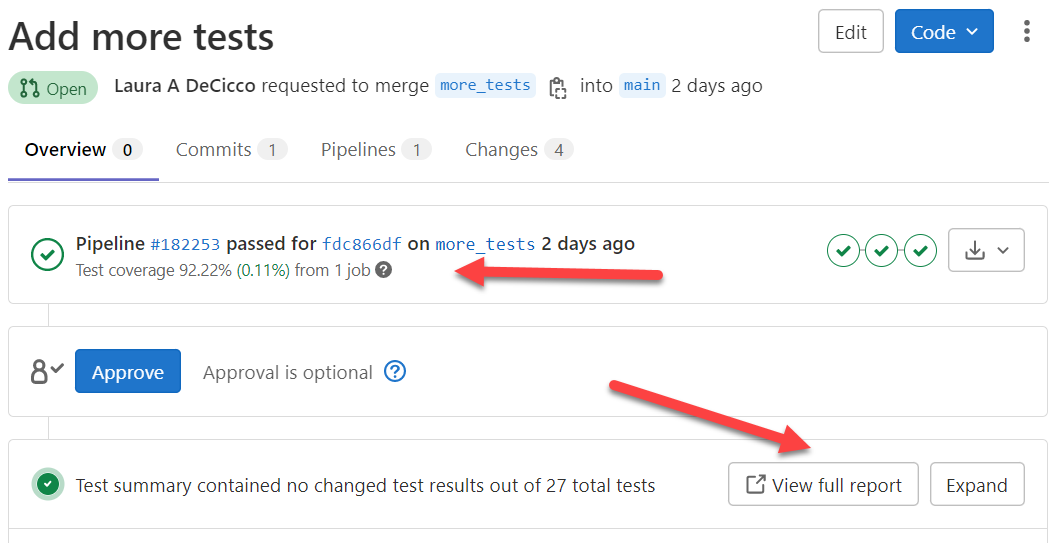This screenshot has height=543, width=1060.
Task: Select the Overview tab
Action: (82, 150)
